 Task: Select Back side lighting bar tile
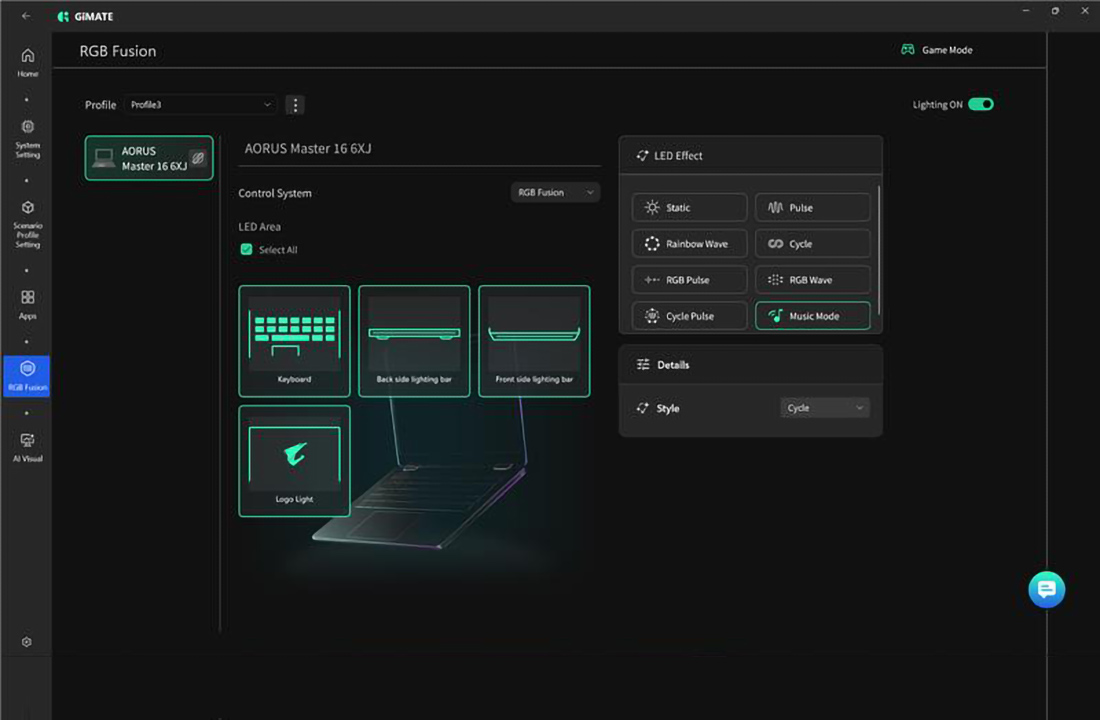click(414, 341)
